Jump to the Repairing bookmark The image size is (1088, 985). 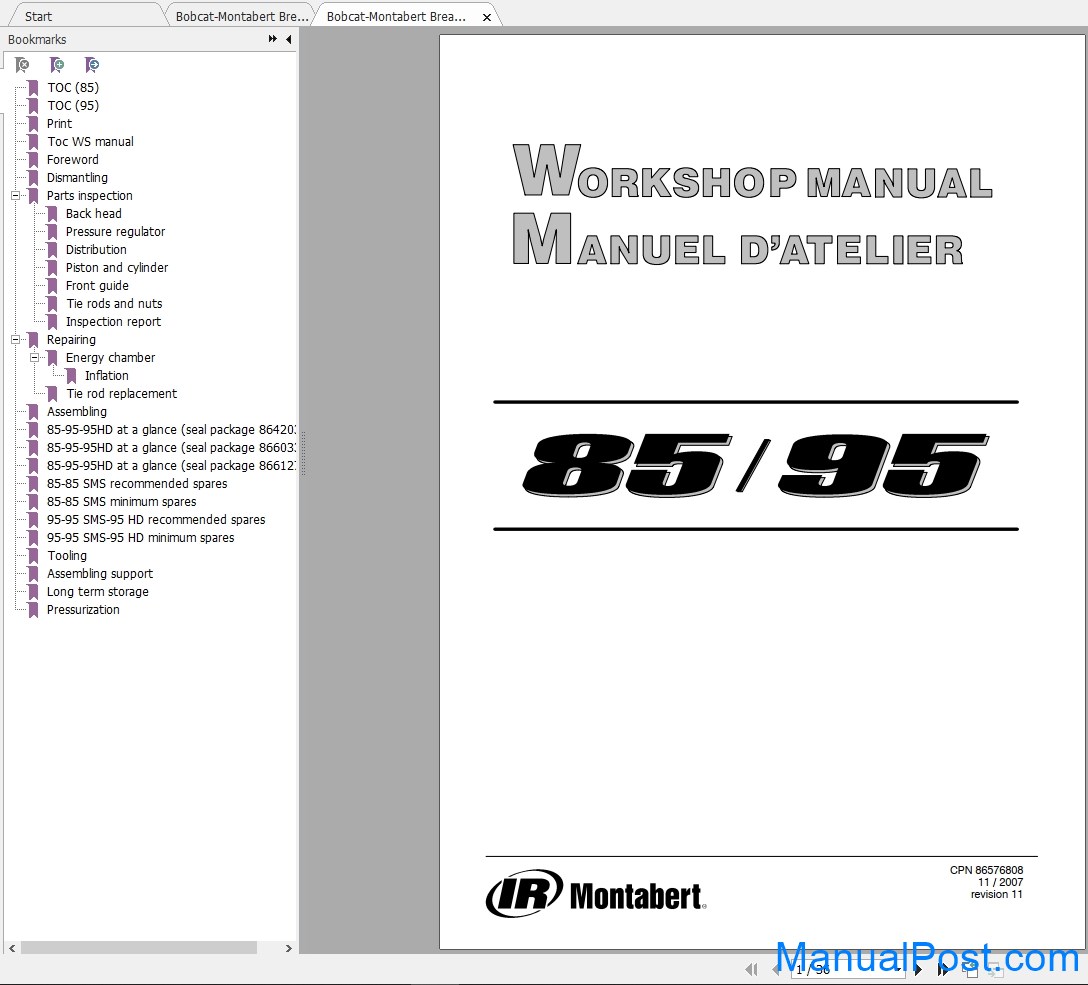coord(71,340)
